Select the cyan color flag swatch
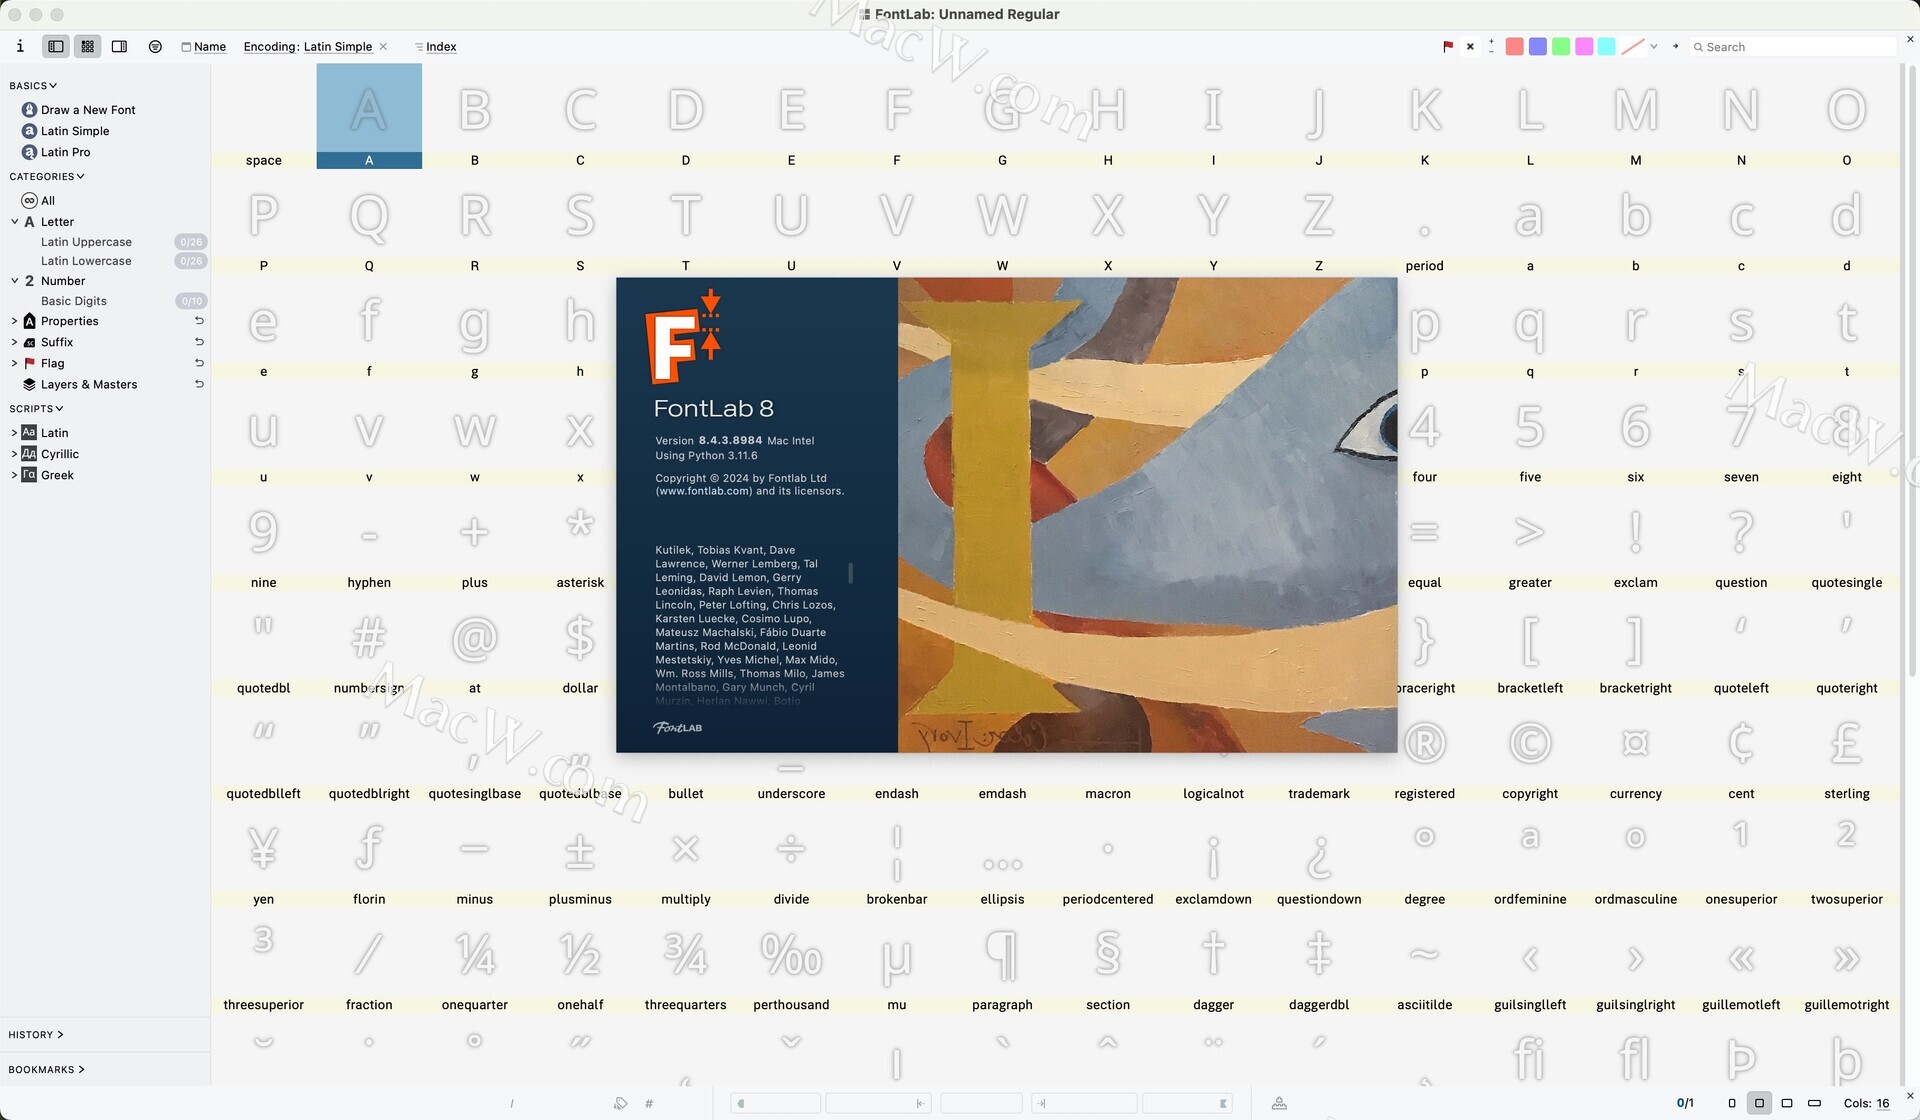1920x1120 pixels. tap(1607, 46)
